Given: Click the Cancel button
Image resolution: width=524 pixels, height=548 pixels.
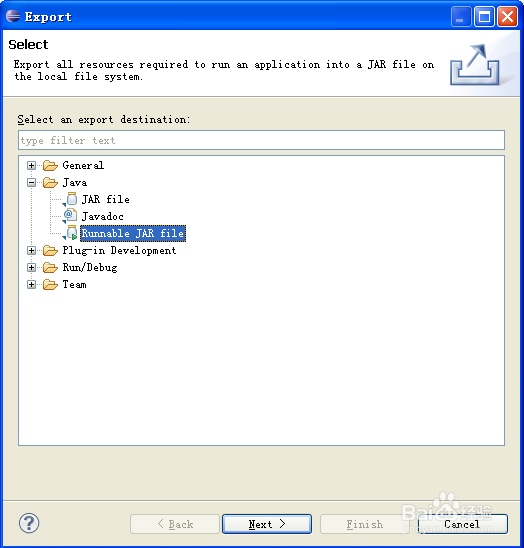Looking at the screenshot, I should (x=462, y=524).
